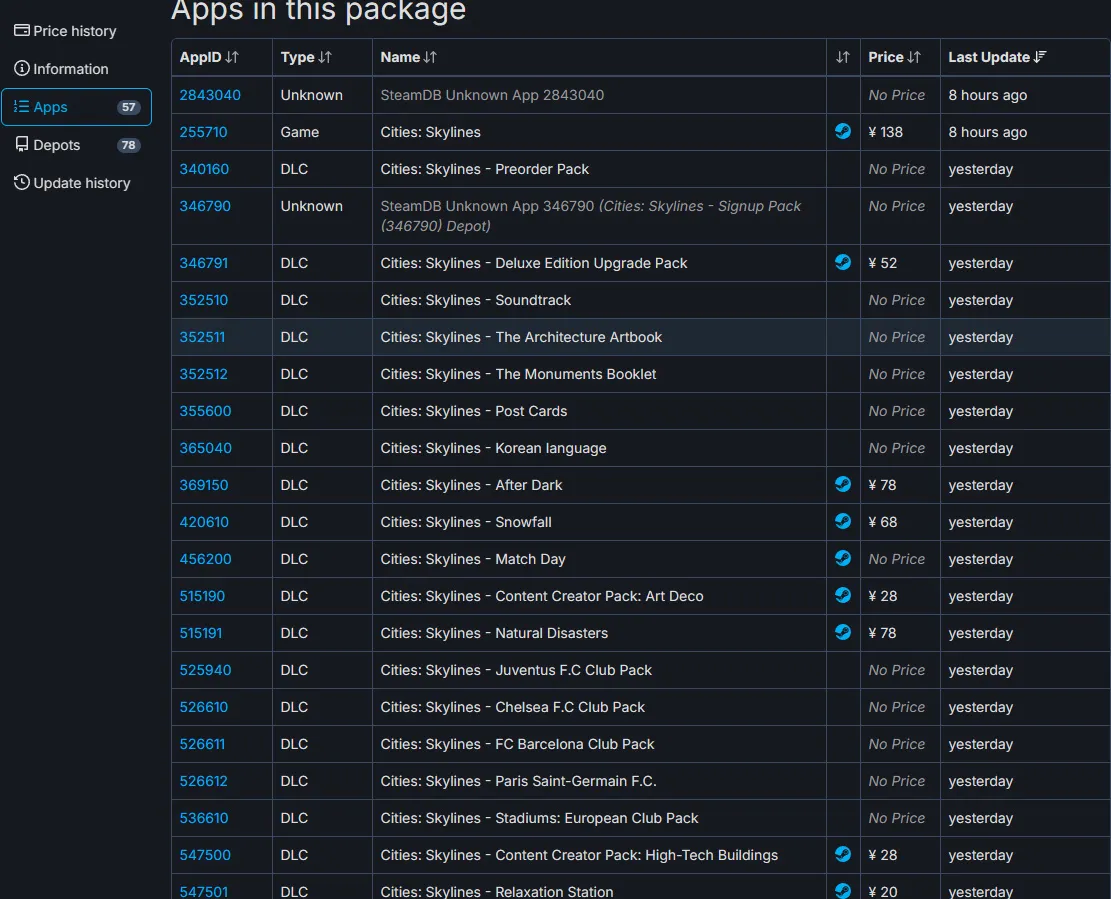Select the Apps tab in sidebar
1111x899 pixels.
pos(77,107)
